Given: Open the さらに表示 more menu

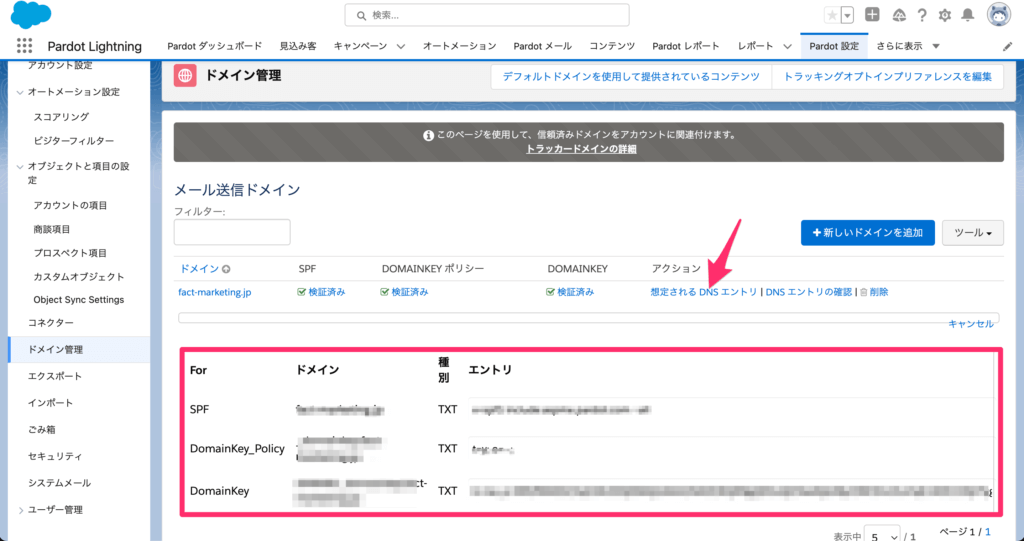Looking at the screenshot, I should [x=908, y=46].
